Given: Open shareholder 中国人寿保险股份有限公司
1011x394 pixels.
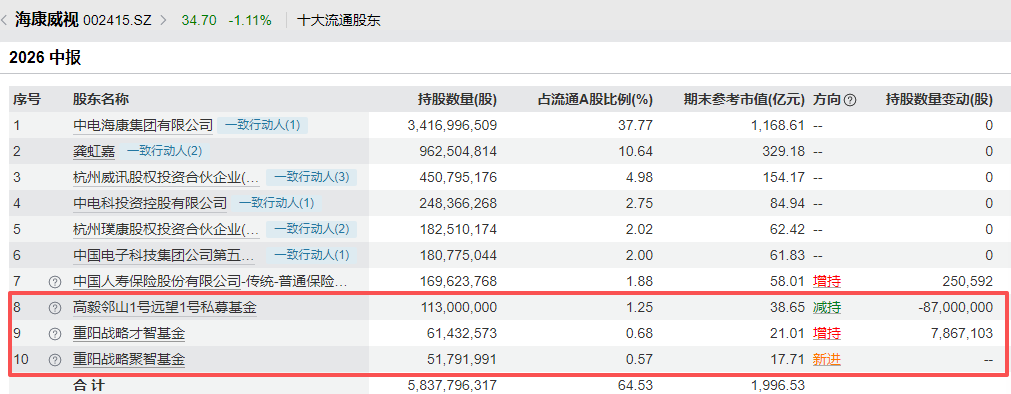Looking at the screenshot, I should [x=210, y=282].
